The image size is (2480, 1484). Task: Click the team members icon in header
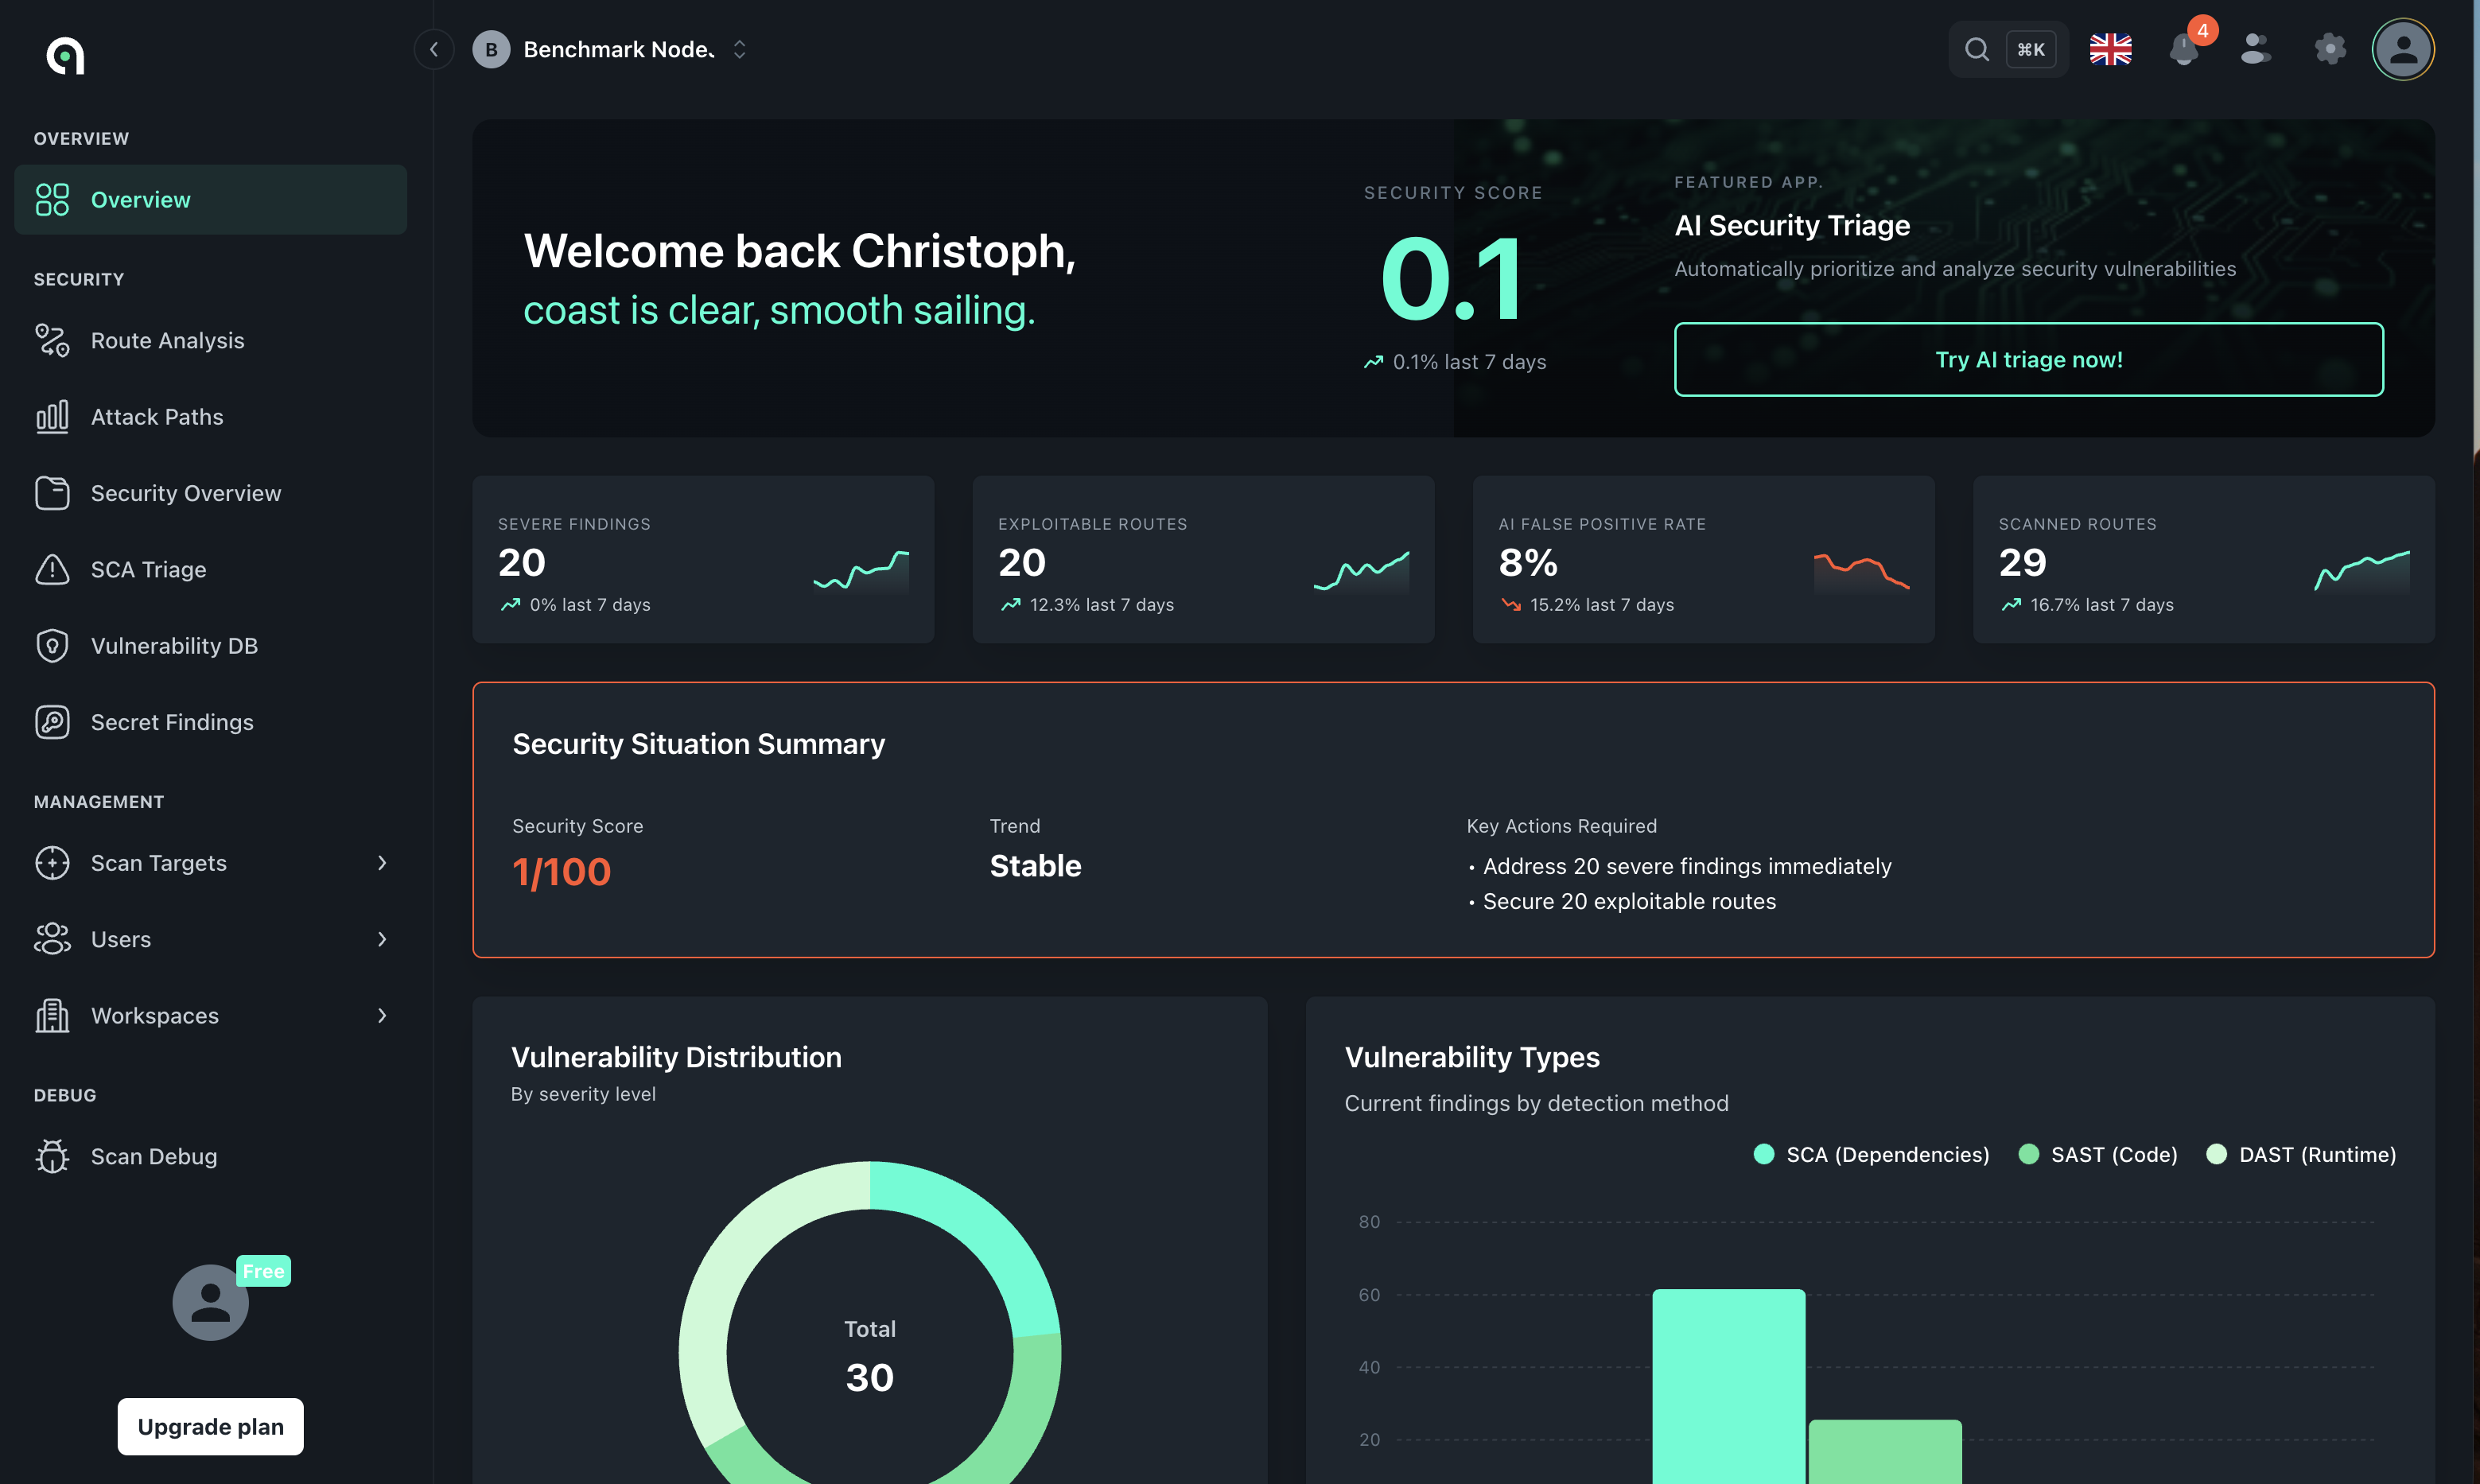coord(2256,49)
